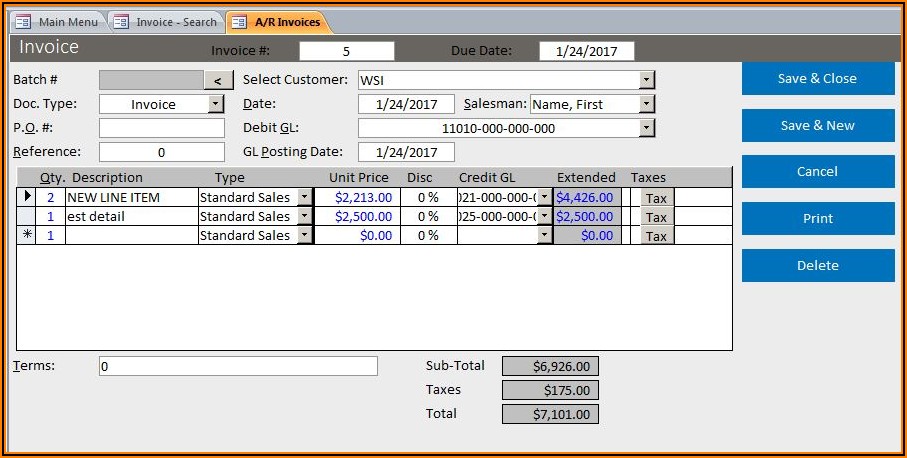Click the Save & New button
Image resolution: width=907 pixels, height=458 pixels.
817,126
